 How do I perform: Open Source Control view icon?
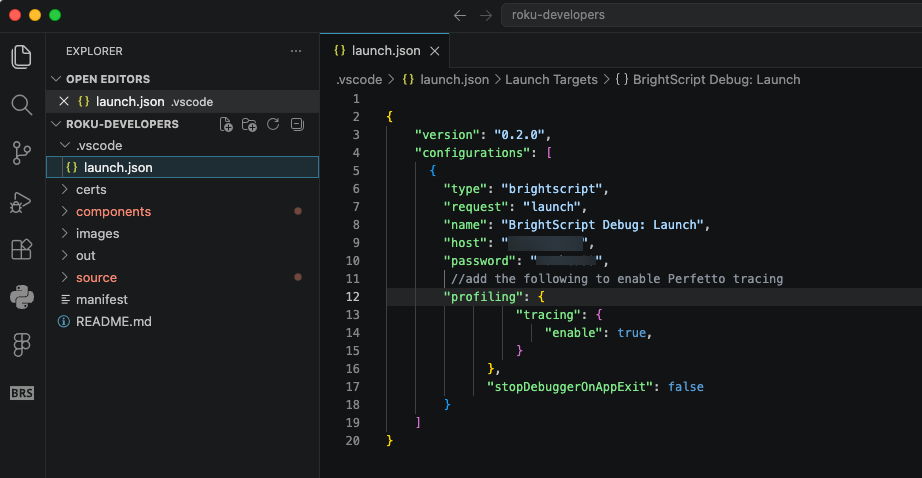[x=21, y=153]
